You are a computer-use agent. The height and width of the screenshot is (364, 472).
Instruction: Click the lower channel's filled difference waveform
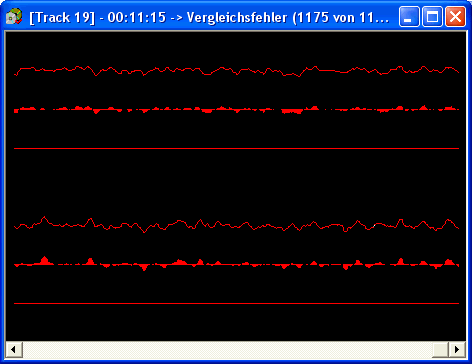pyautogui.click(x=237, y=264)
